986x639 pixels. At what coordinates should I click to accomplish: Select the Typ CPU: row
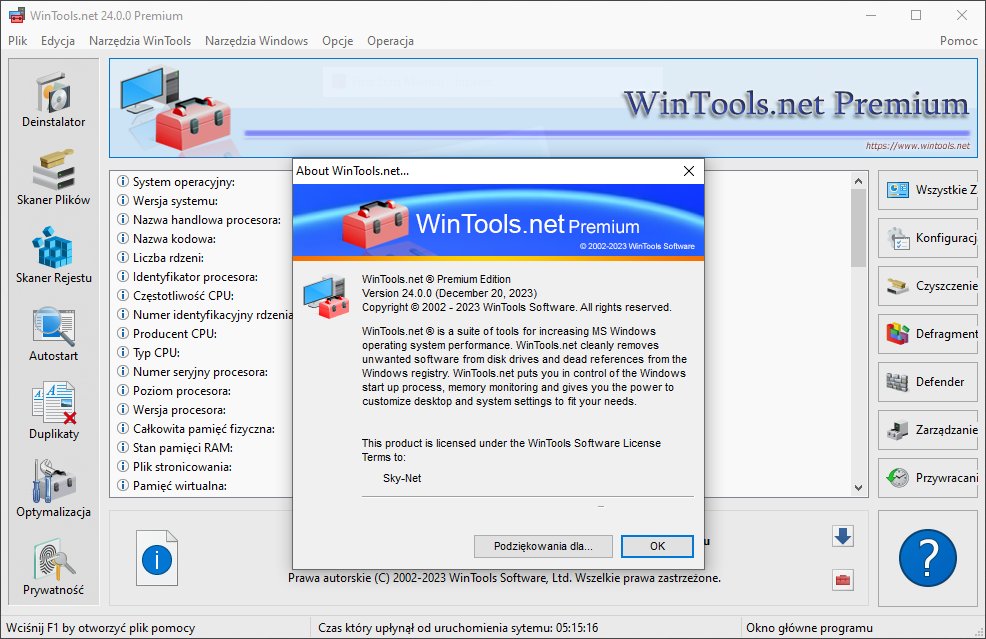(148, 353)
